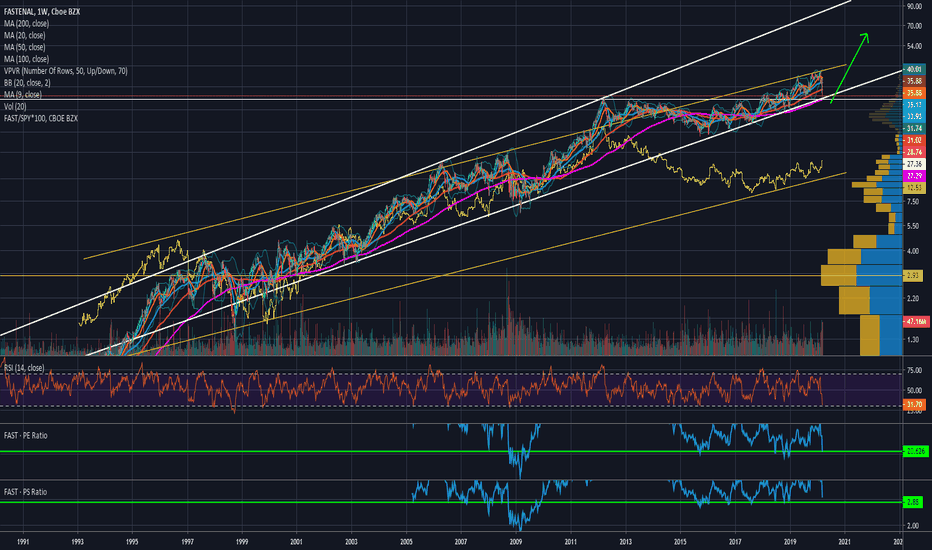Click the white 27.36 price tag

click(914, 164)
